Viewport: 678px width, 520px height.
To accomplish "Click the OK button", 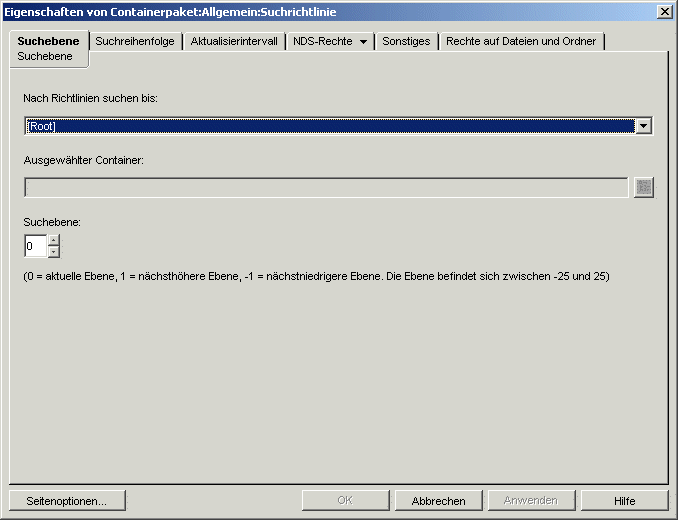I will point(345,501).
